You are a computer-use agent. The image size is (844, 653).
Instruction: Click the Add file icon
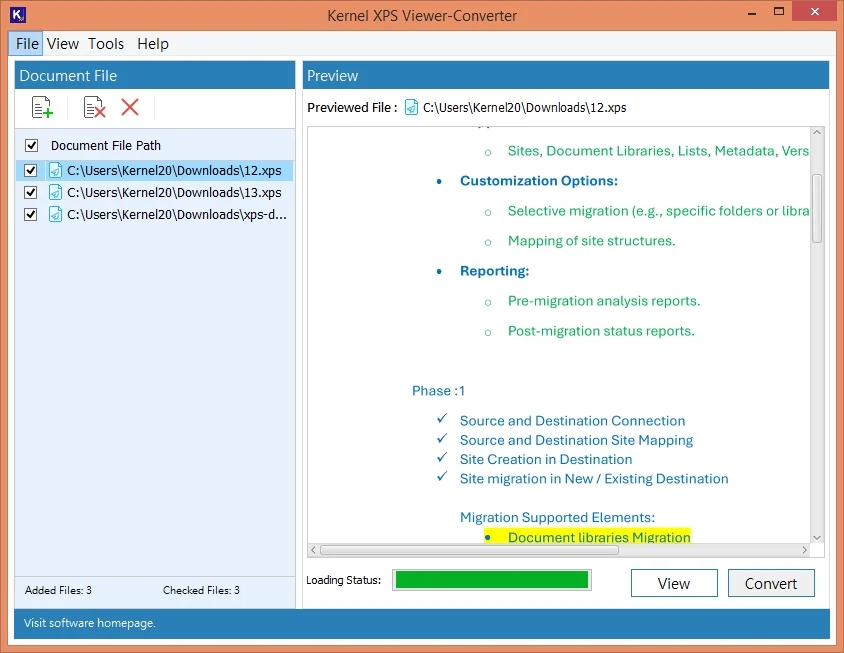coord(43,107)
